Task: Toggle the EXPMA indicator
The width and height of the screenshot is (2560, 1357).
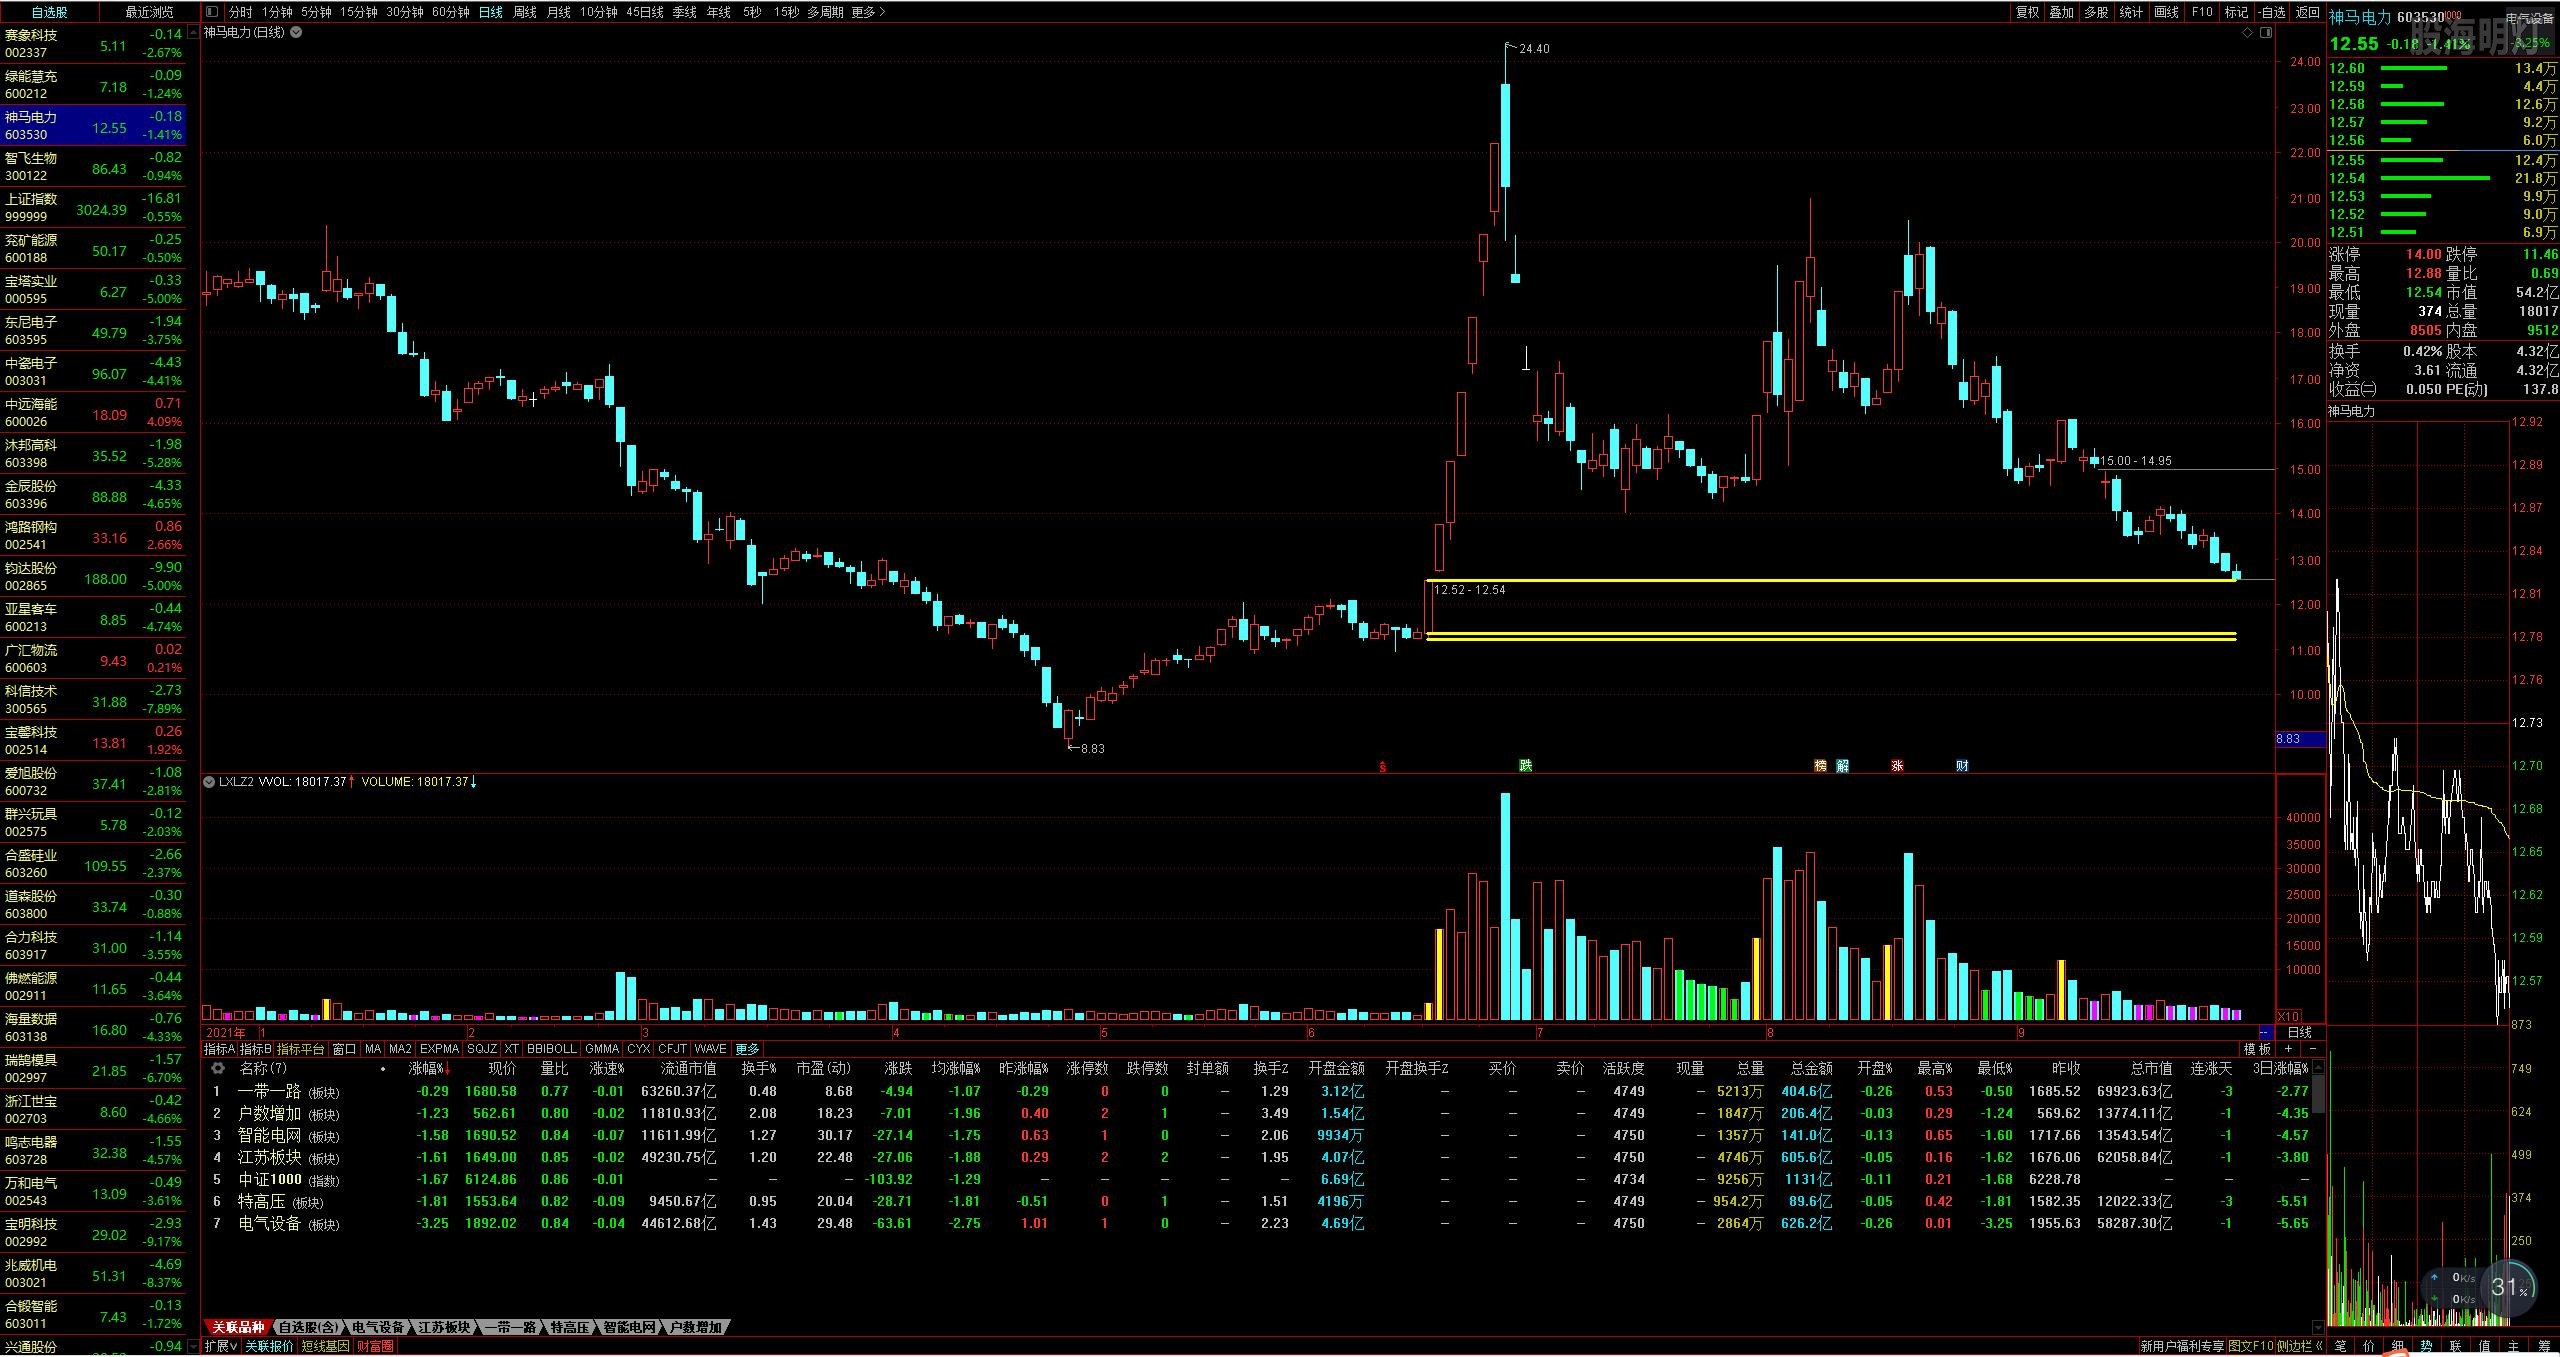Action: pyautogui.click(x=439, y=1049)
